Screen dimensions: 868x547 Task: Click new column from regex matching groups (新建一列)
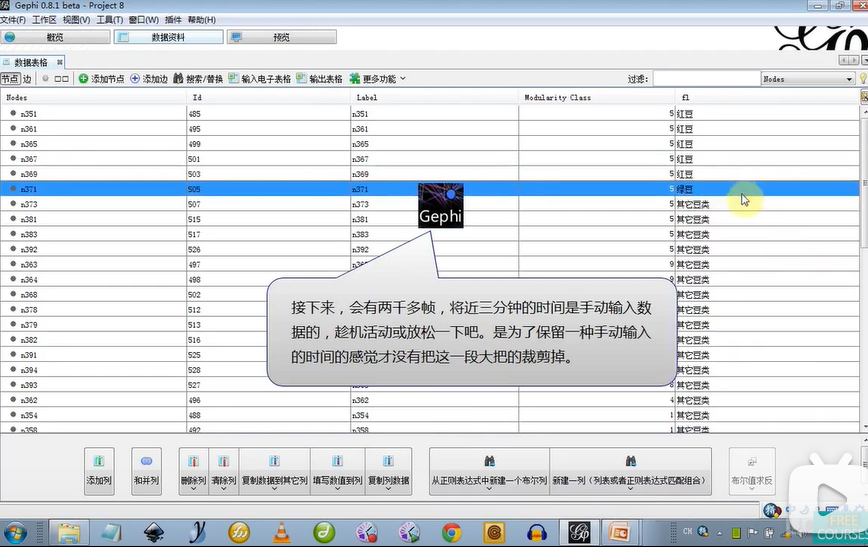(x=631, y=469)
